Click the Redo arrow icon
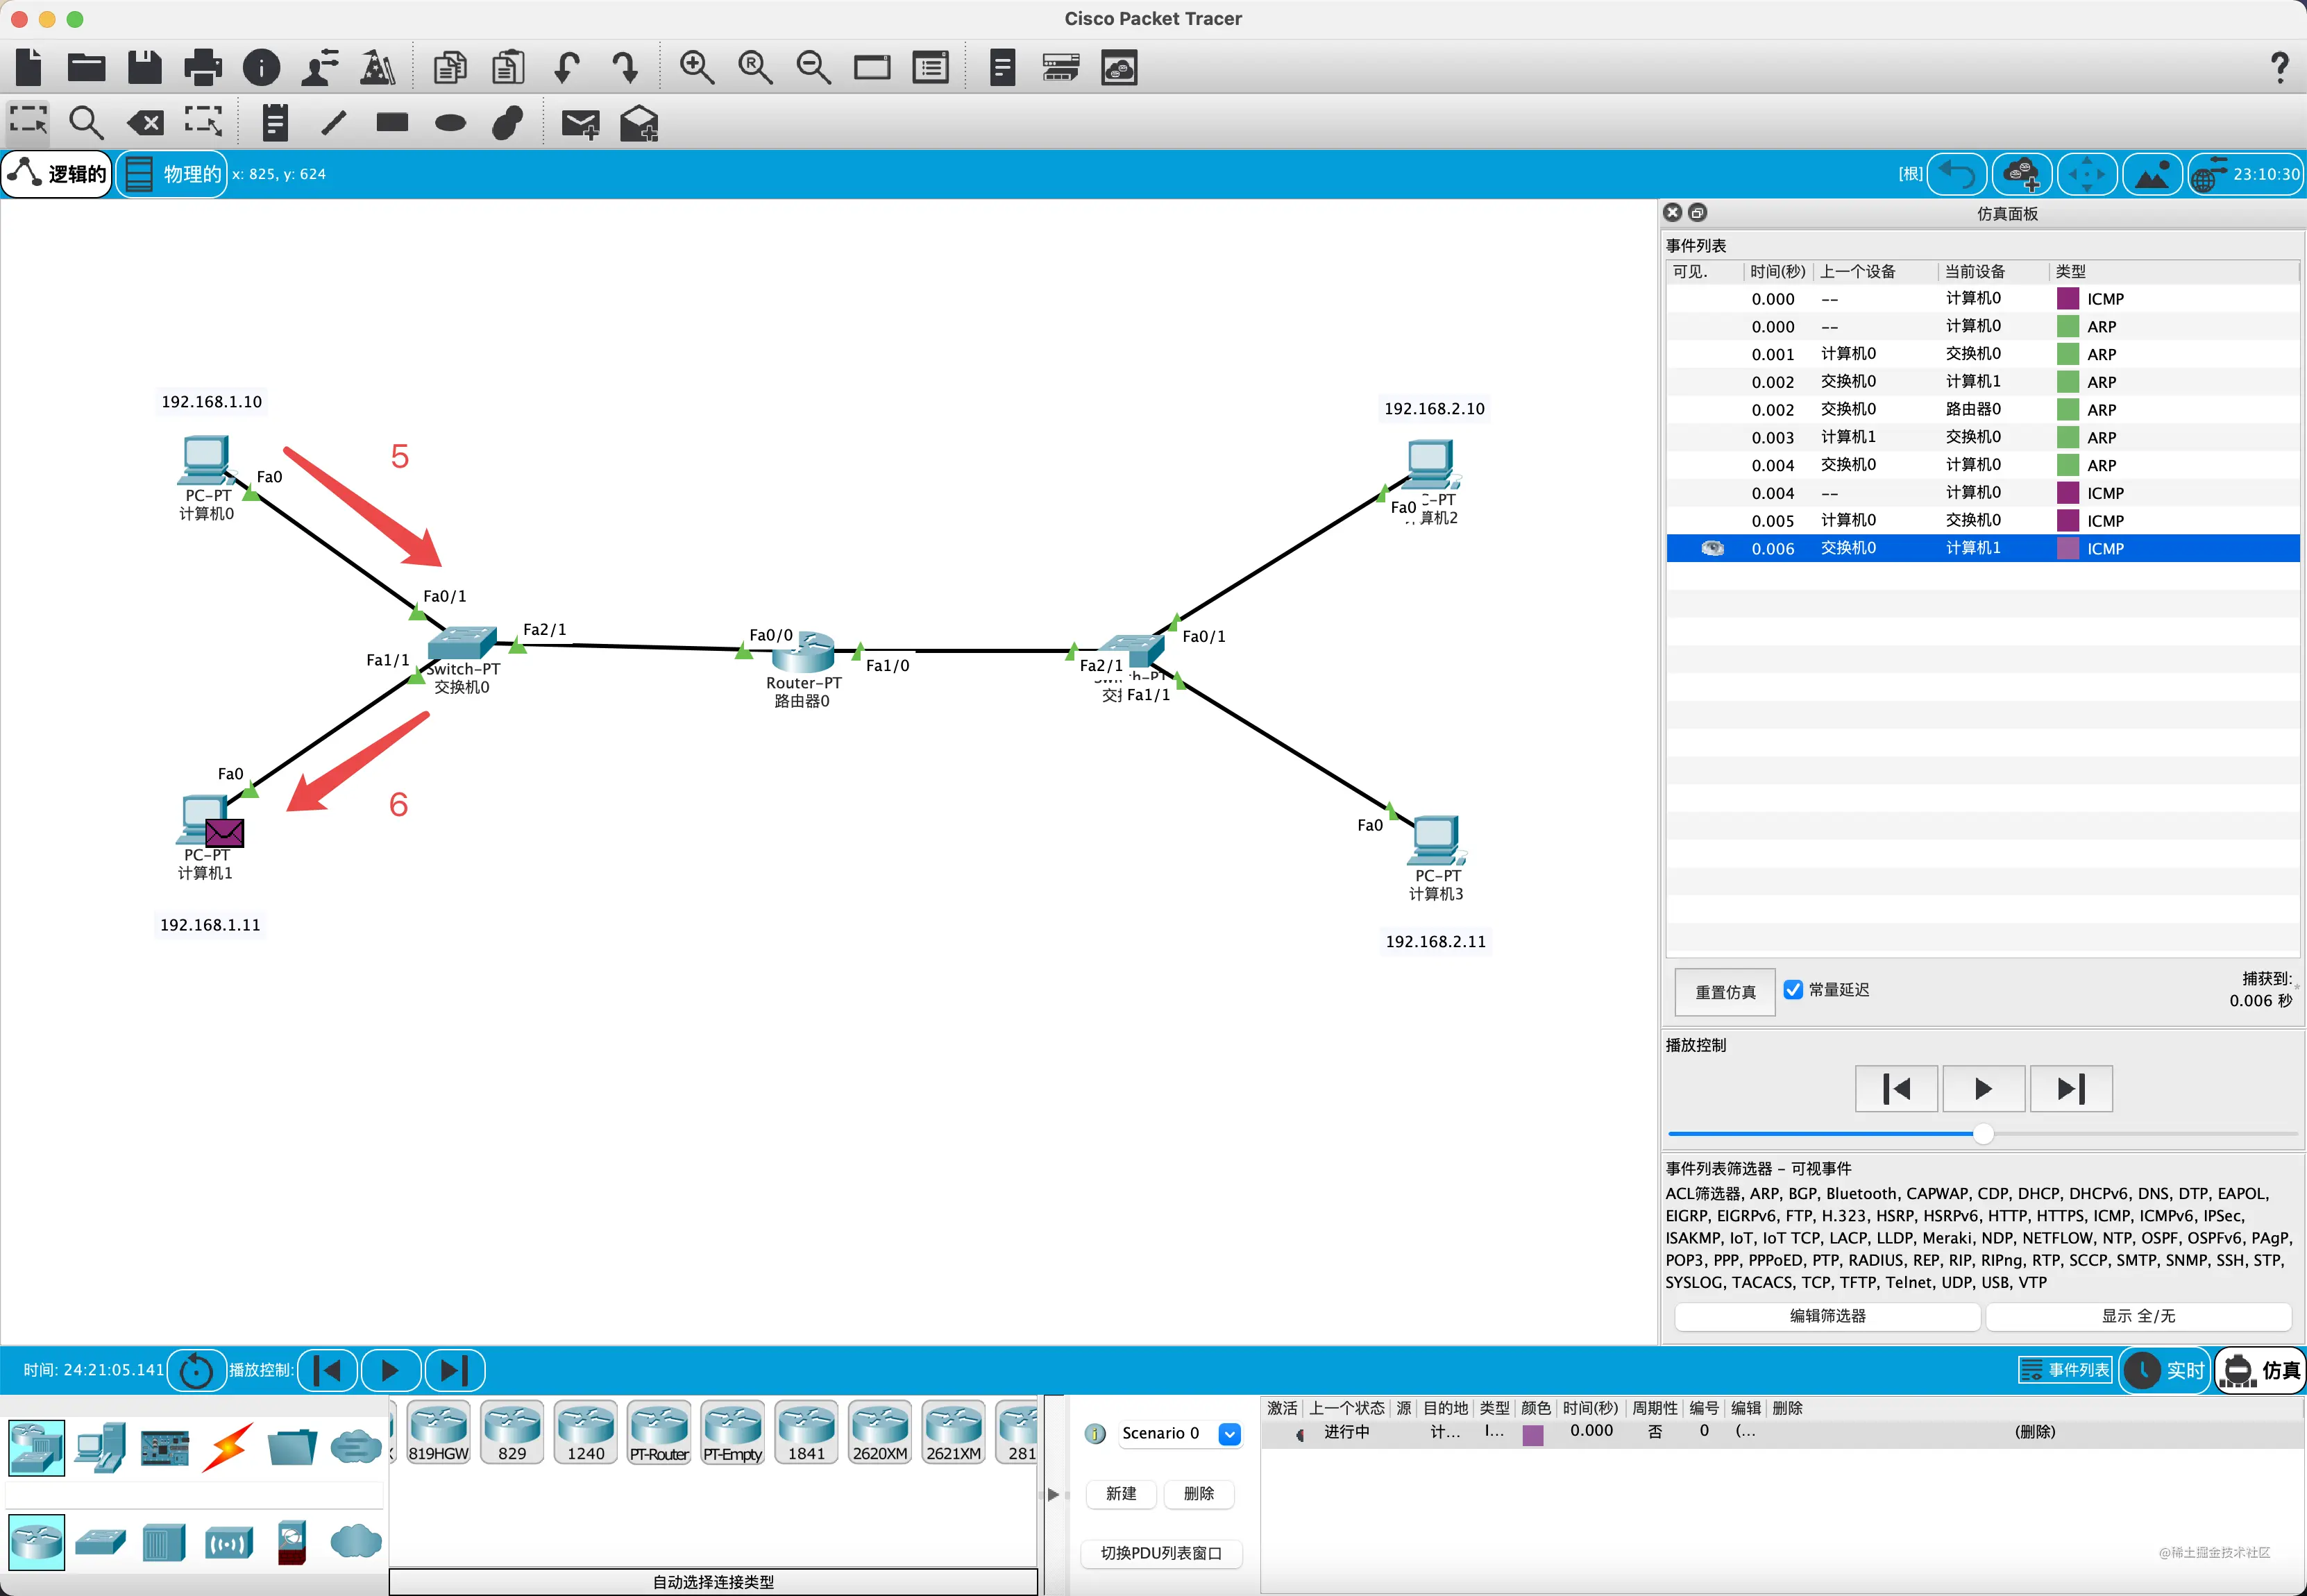 [625, 67]
